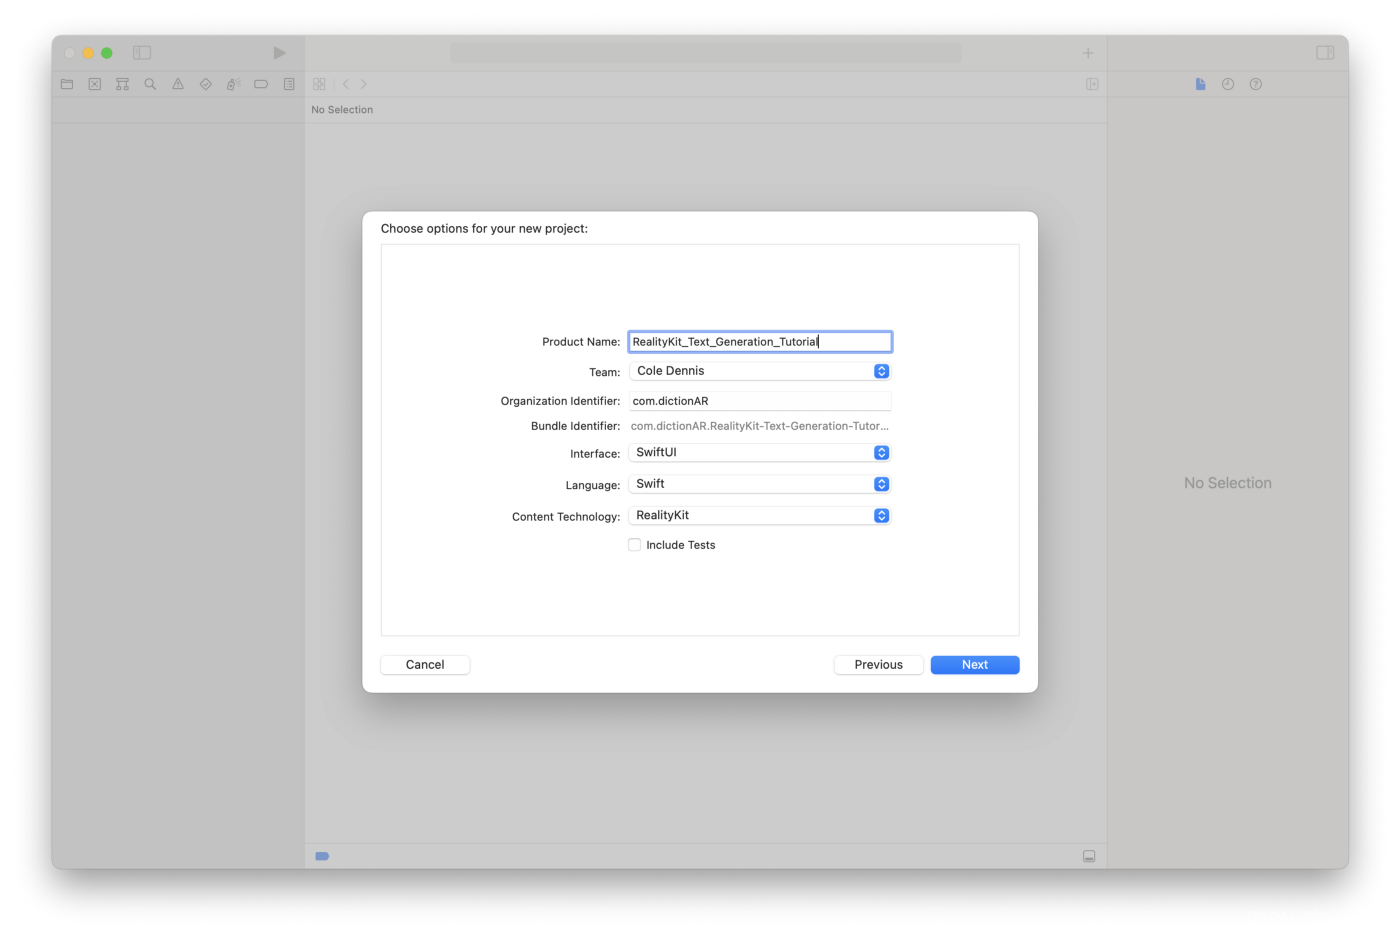Open the editor Library plus button
The height and width of the screenshot is (937, 1400).
pyautogui.click(x=1087, y=52)
